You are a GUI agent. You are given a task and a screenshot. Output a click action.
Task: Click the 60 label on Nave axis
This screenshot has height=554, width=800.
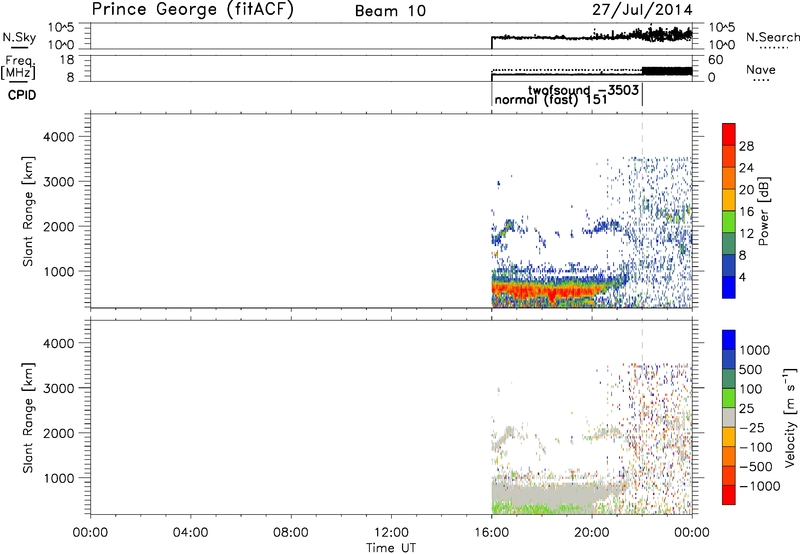[716, 60]
